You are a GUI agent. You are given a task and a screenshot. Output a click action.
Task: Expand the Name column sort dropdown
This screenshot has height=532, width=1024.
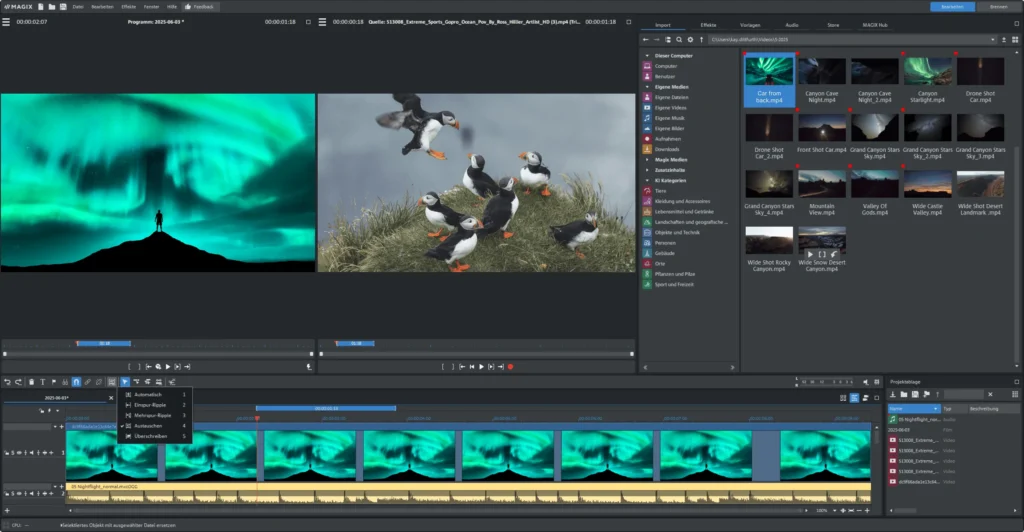tap(935, 409)
